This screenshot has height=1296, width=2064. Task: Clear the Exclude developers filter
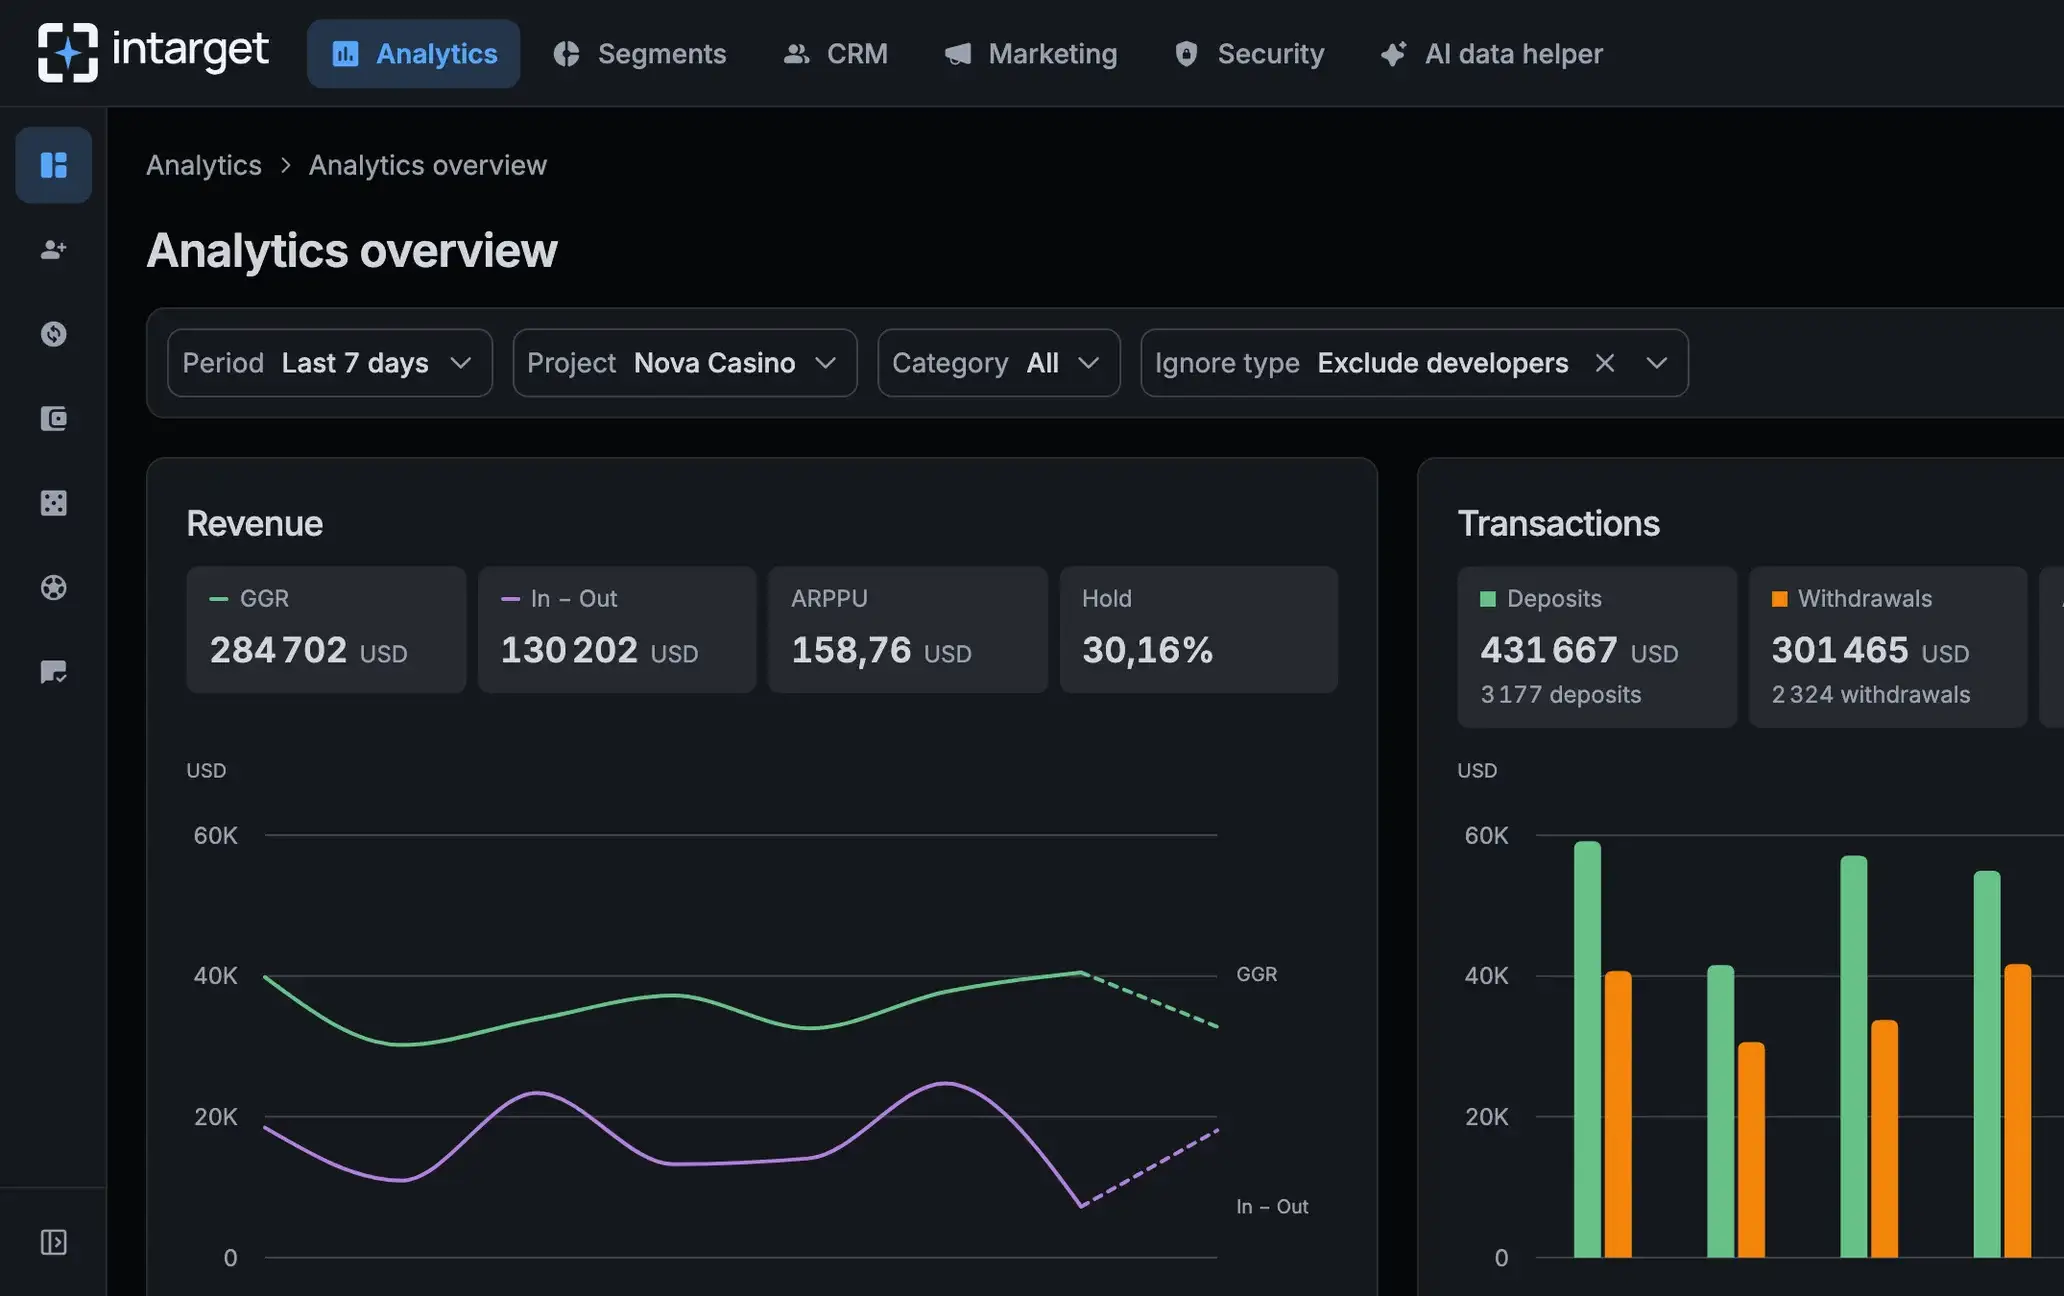point(1605,363)
